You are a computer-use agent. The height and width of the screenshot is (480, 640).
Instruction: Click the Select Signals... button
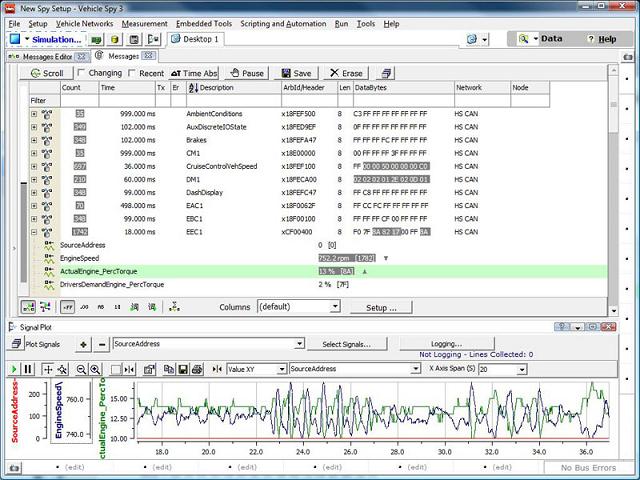pyautogui.click(x=346, y=344)
